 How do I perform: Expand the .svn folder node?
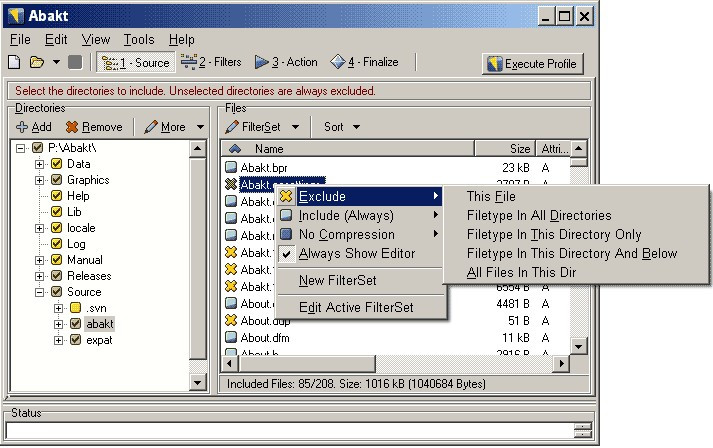59,308
